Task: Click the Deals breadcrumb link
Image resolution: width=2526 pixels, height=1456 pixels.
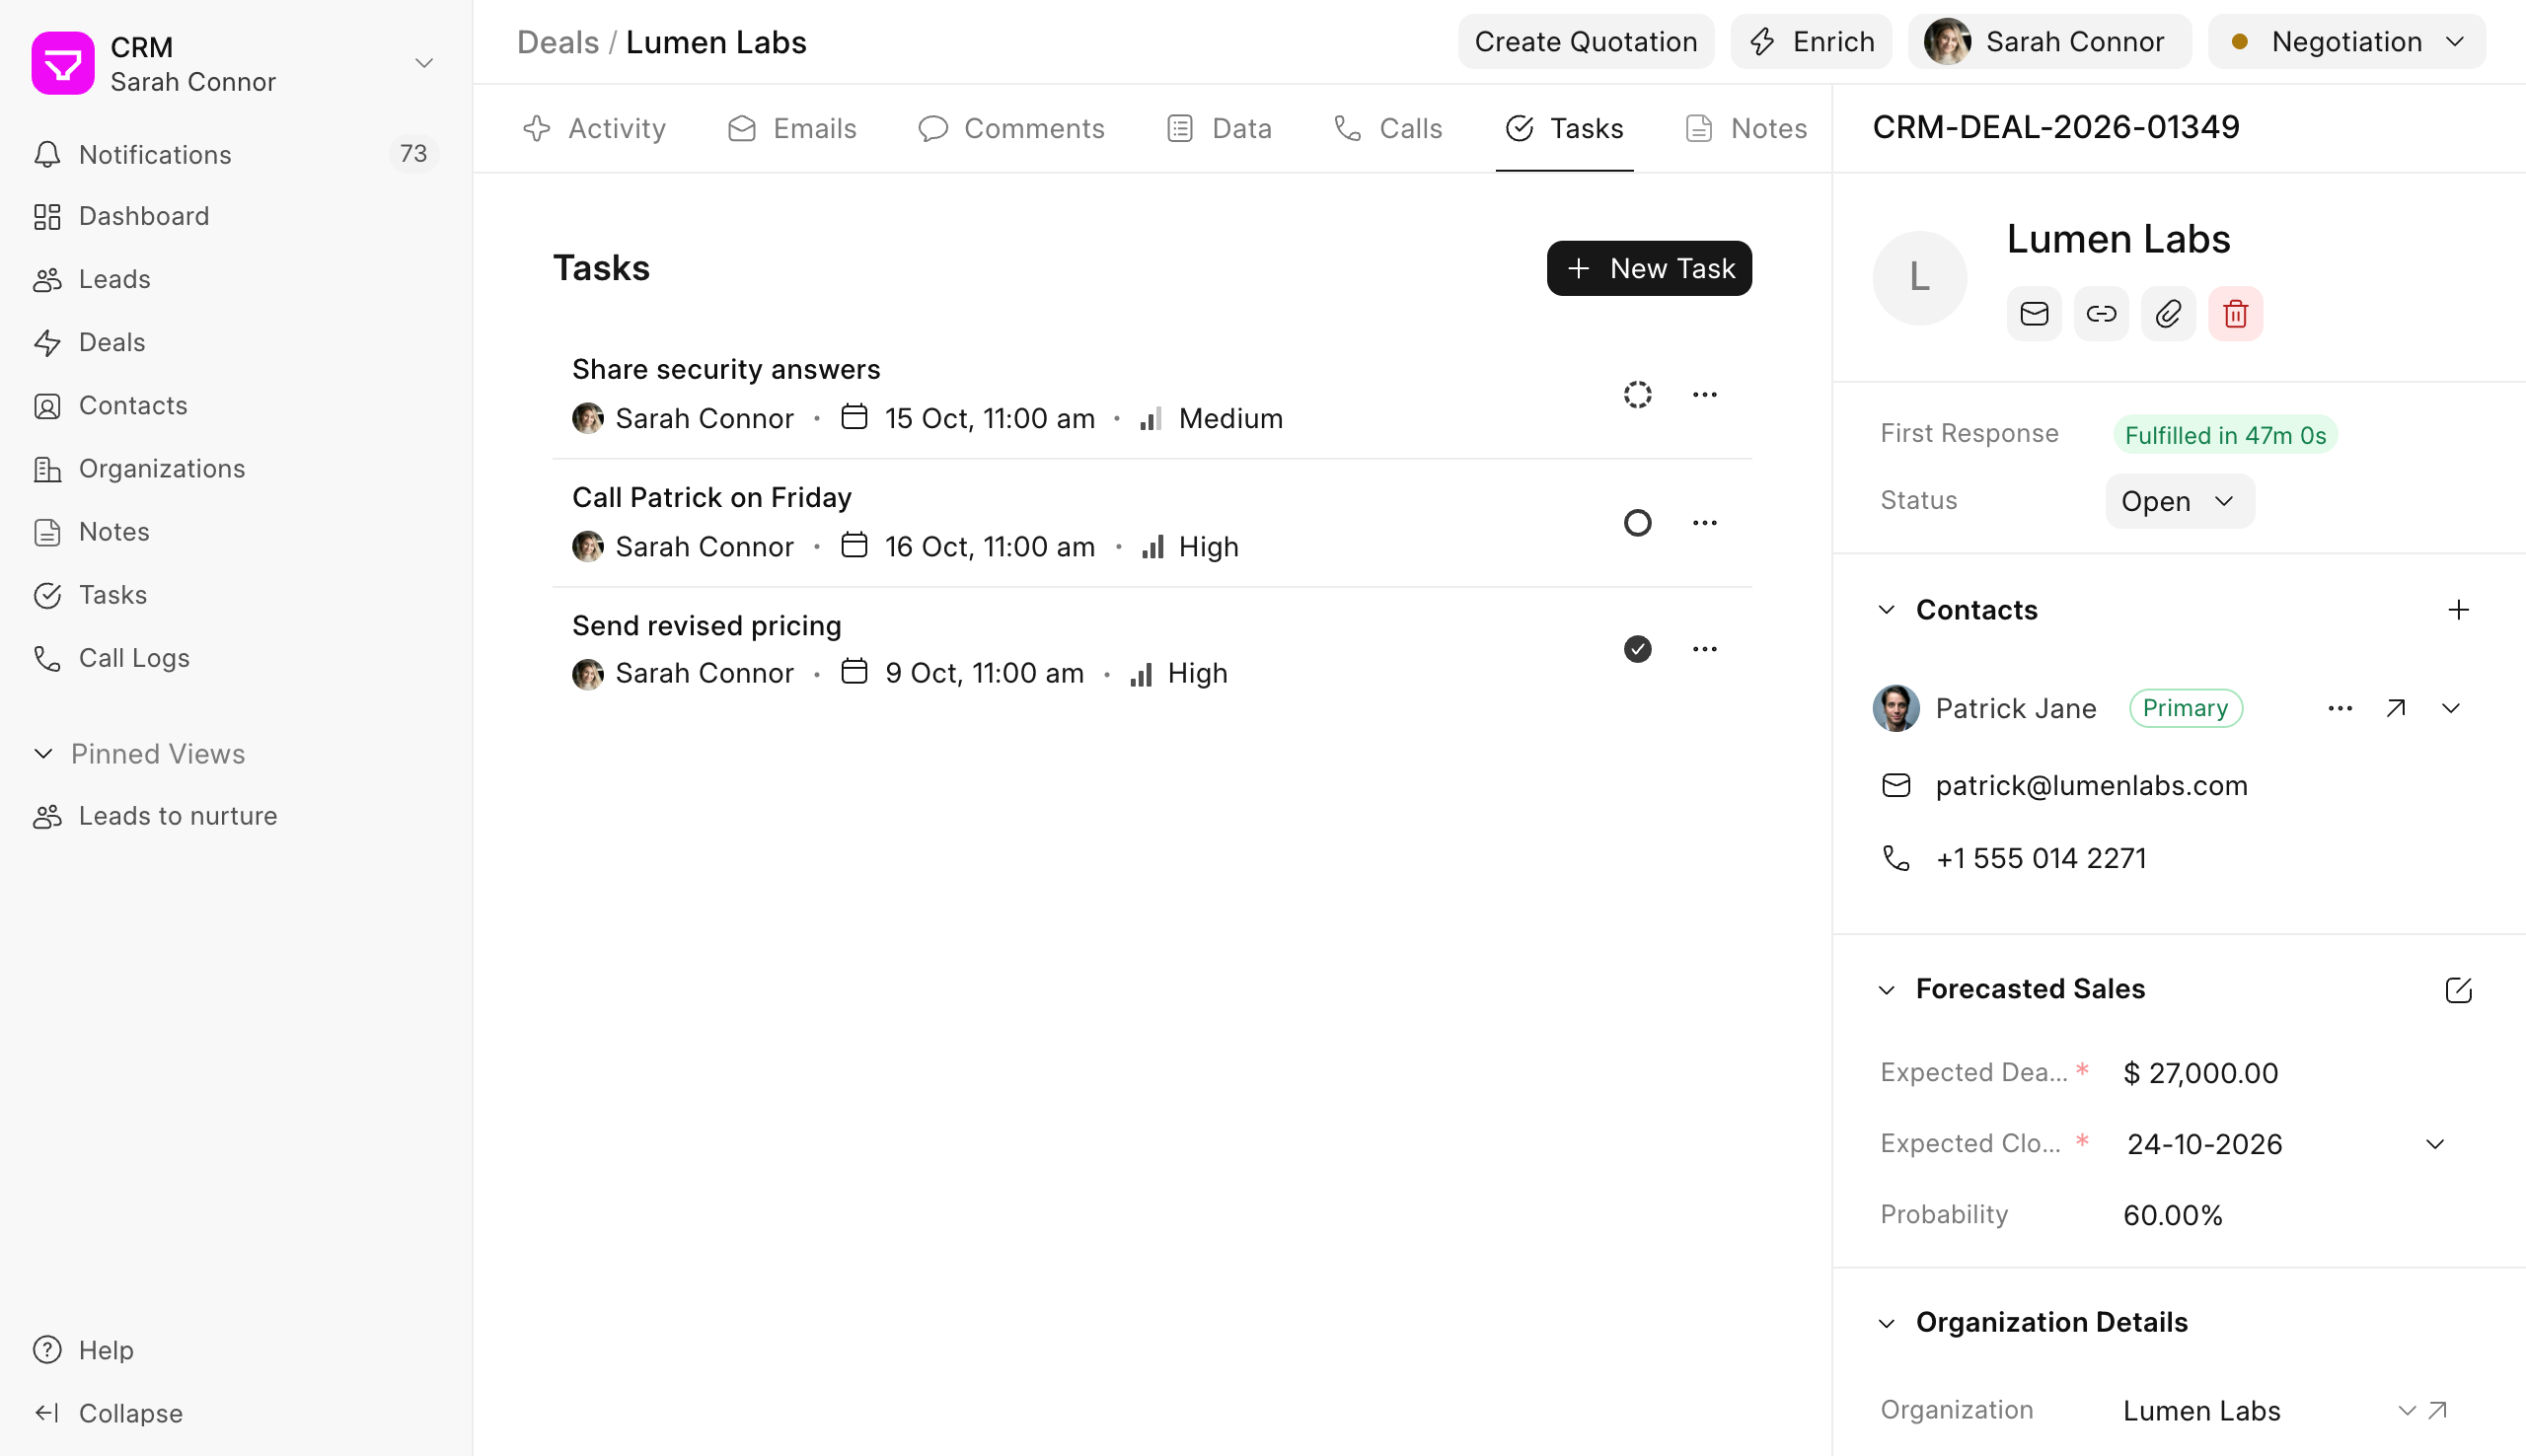Action: (557, 42)
